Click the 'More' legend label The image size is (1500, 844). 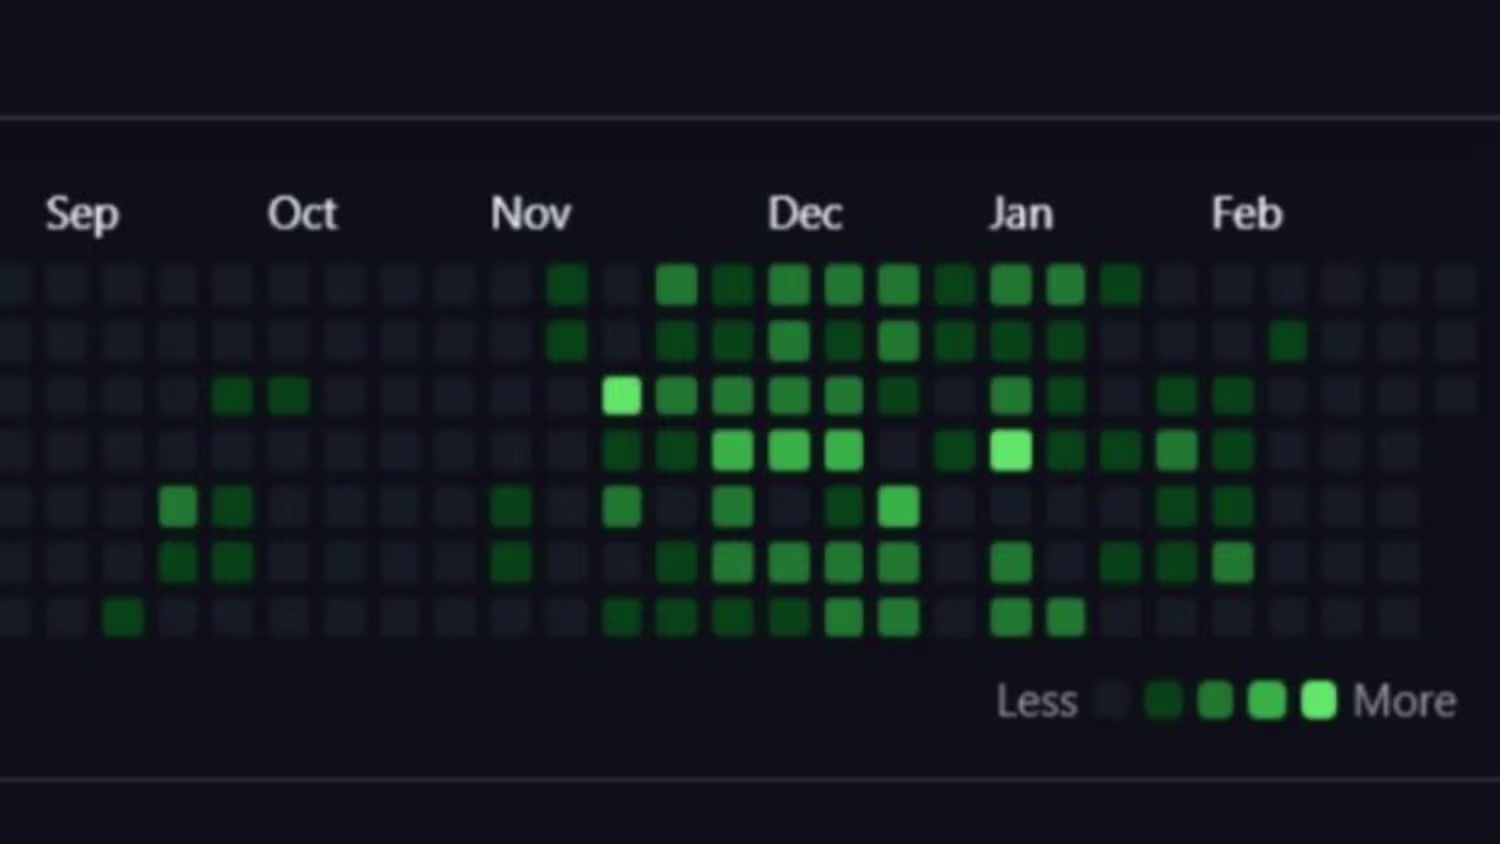pos(1404,701)
